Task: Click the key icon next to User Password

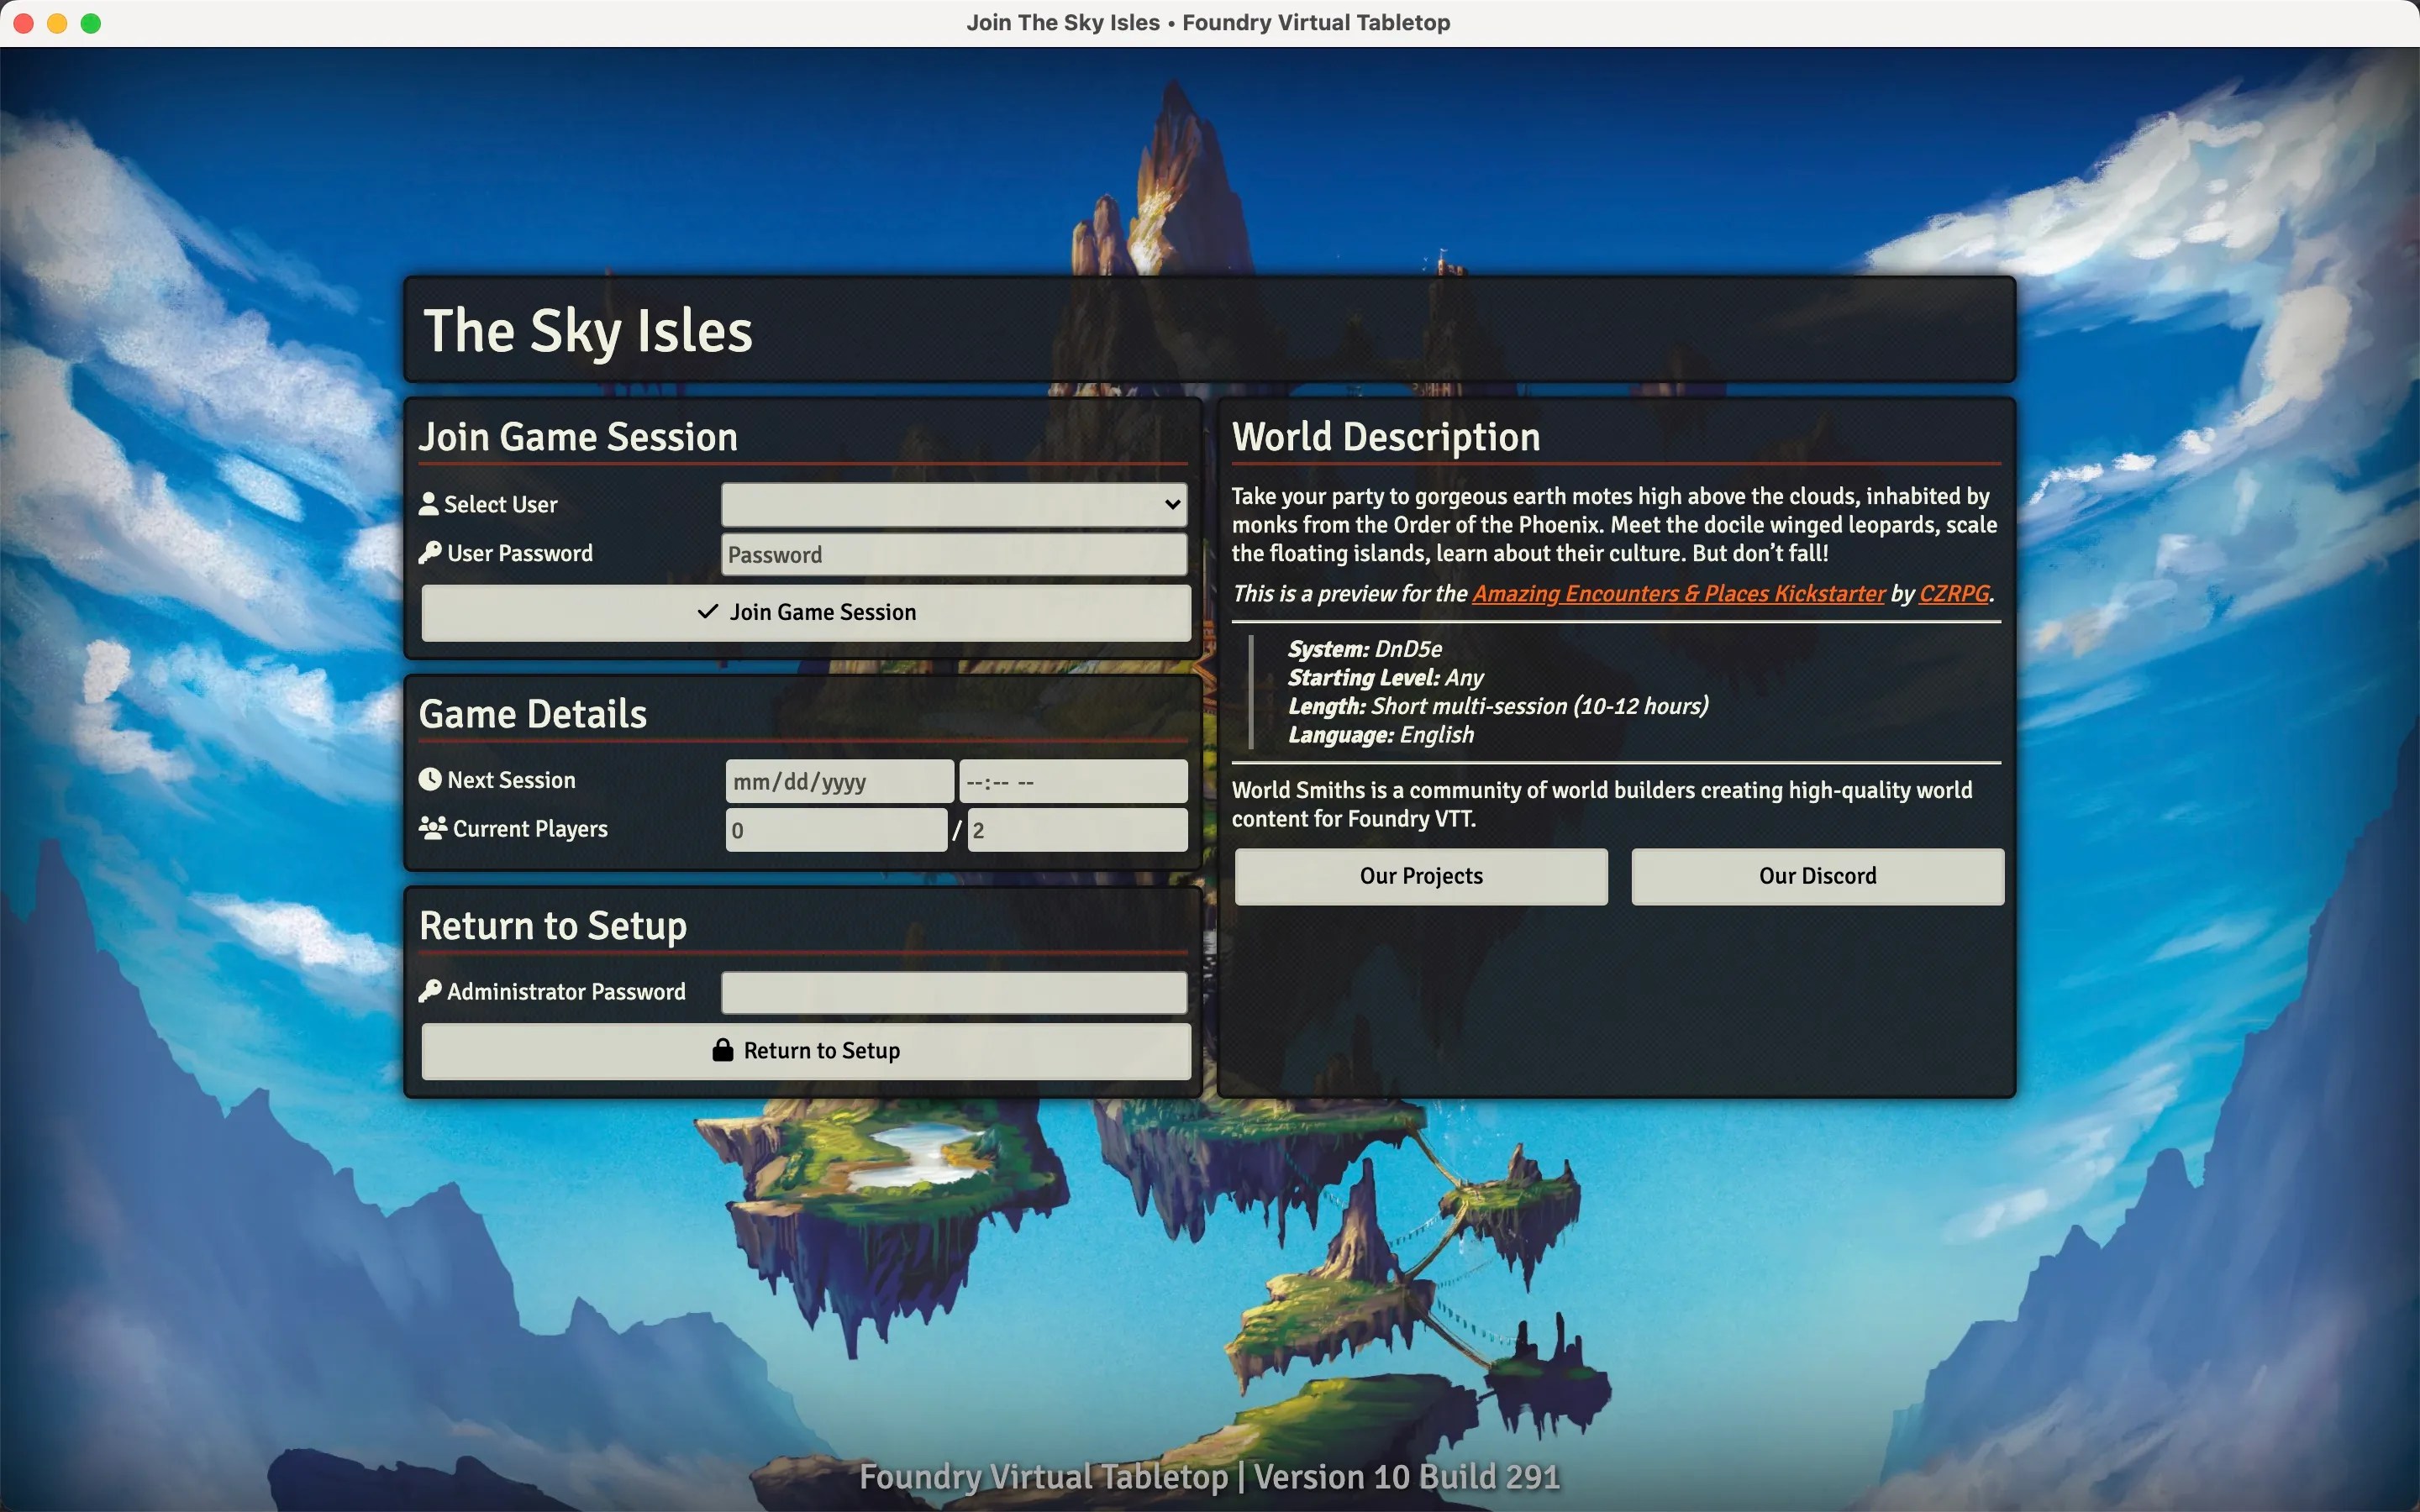Action: point(430,553)
